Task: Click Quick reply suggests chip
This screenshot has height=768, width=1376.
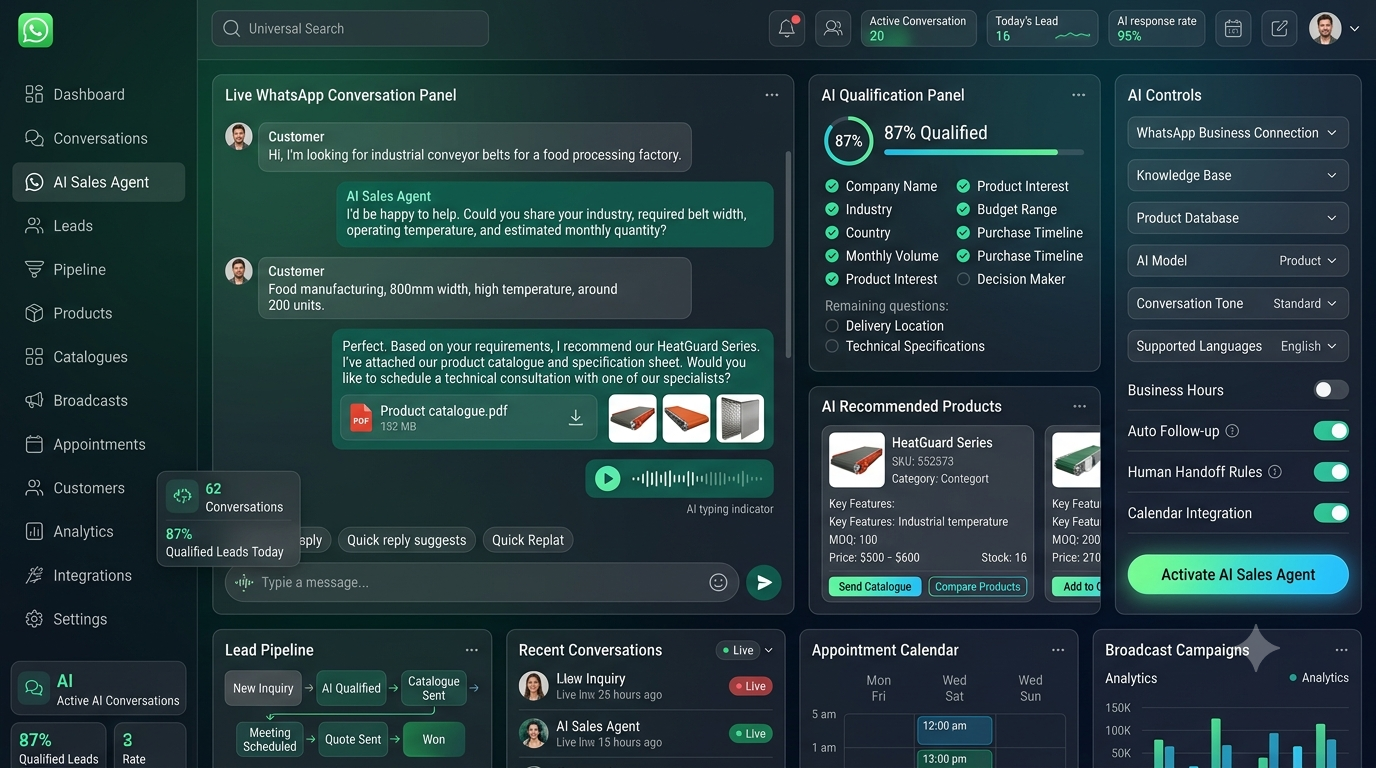Action: click(406, 540)
